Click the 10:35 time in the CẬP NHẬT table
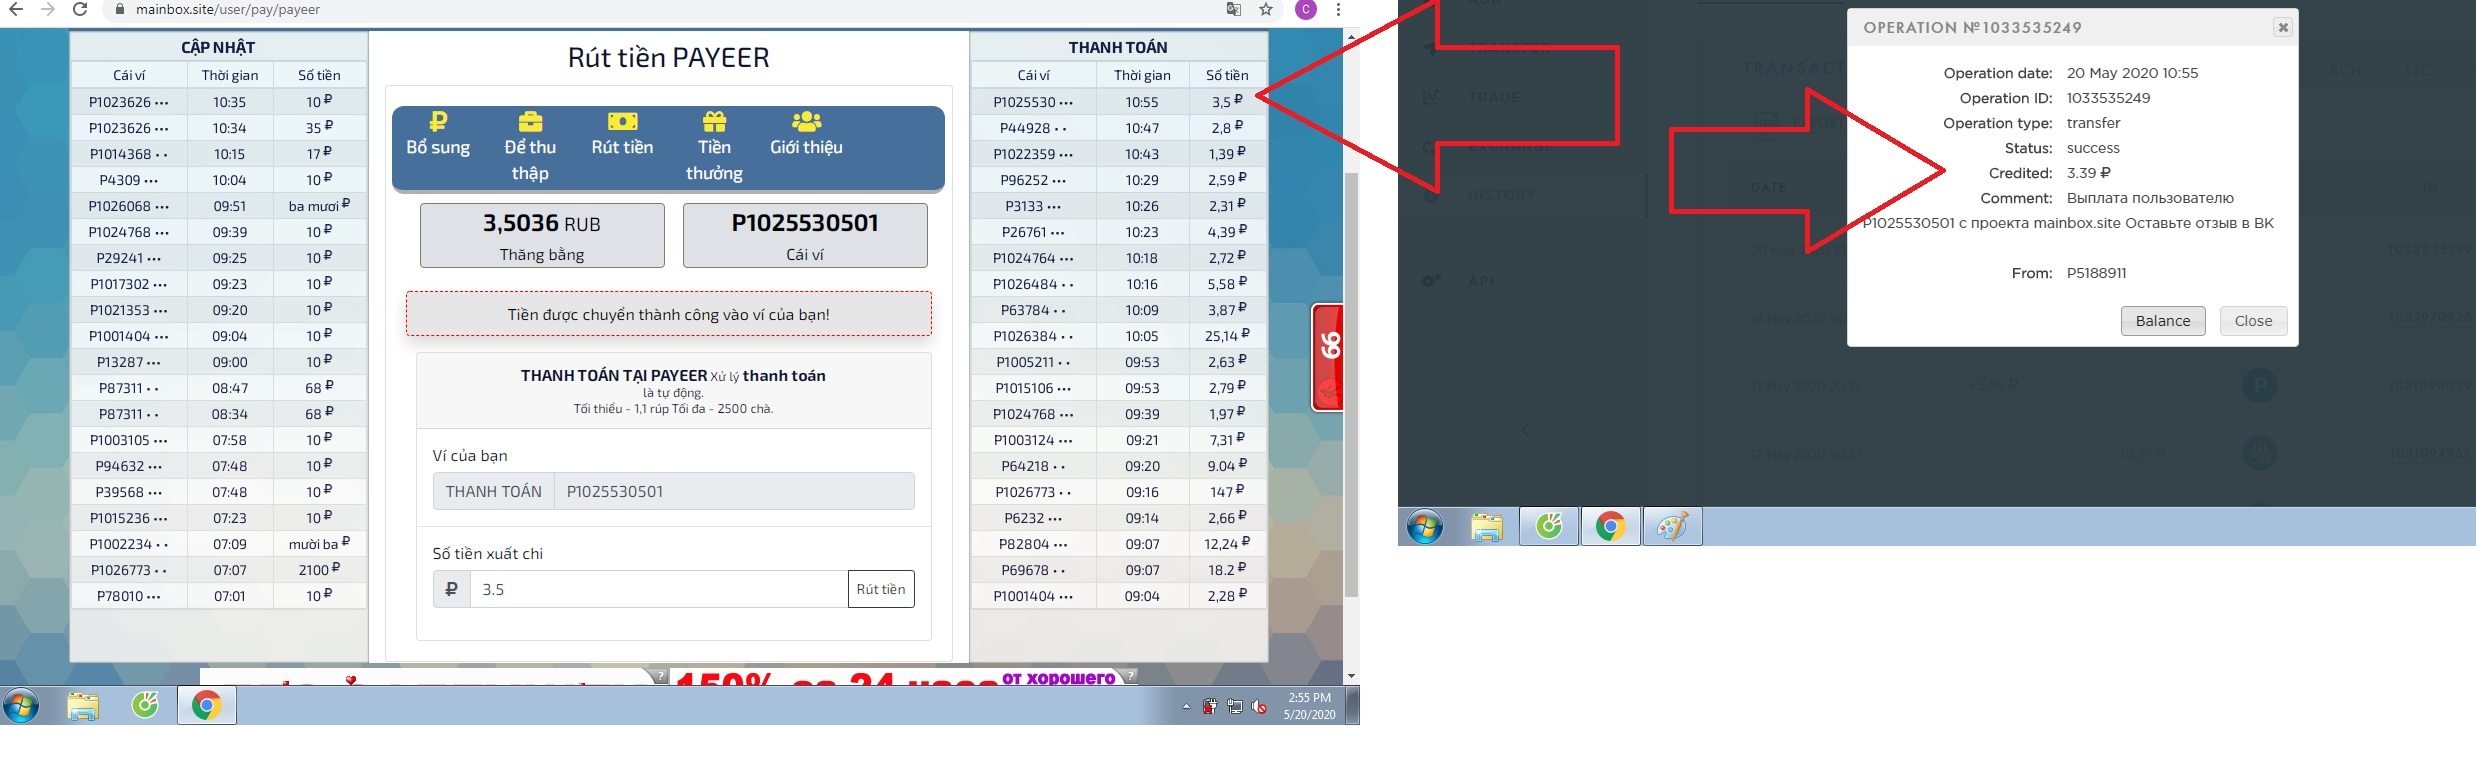 click(229, 102)
